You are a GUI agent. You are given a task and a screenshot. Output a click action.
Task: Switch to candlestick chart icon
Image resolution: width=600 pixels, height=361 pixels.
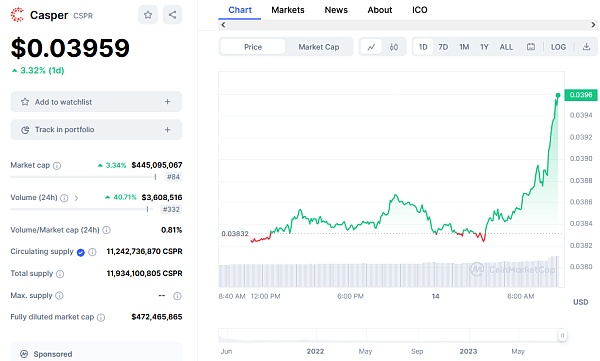394,47
